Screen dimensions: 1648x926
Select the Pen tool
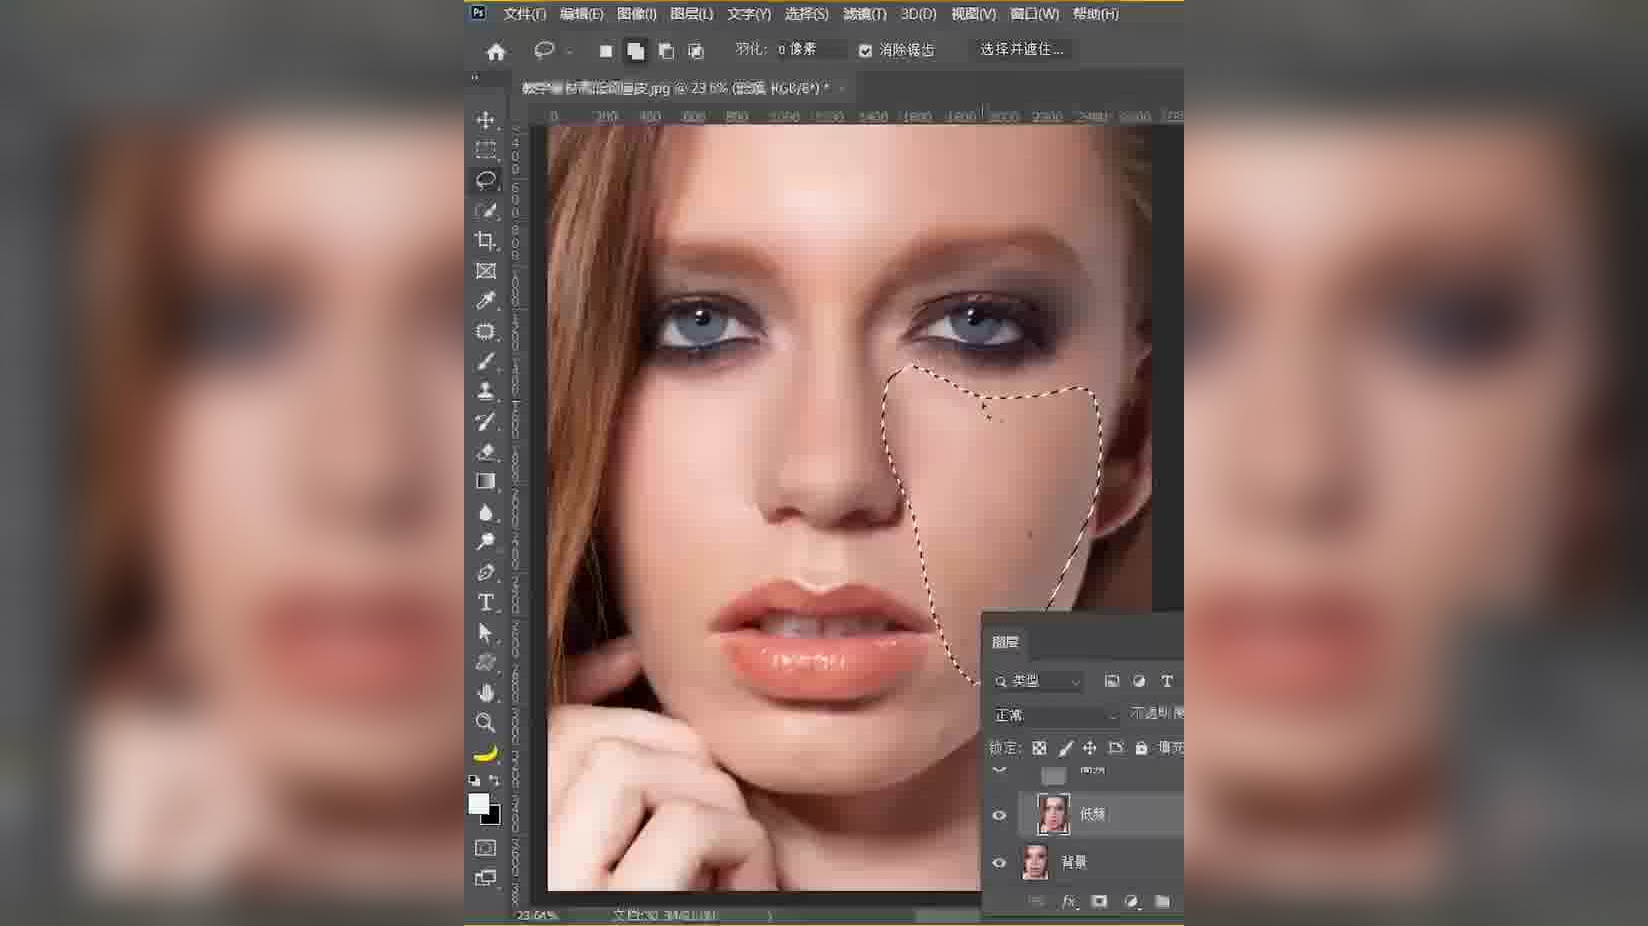point(485,572)
